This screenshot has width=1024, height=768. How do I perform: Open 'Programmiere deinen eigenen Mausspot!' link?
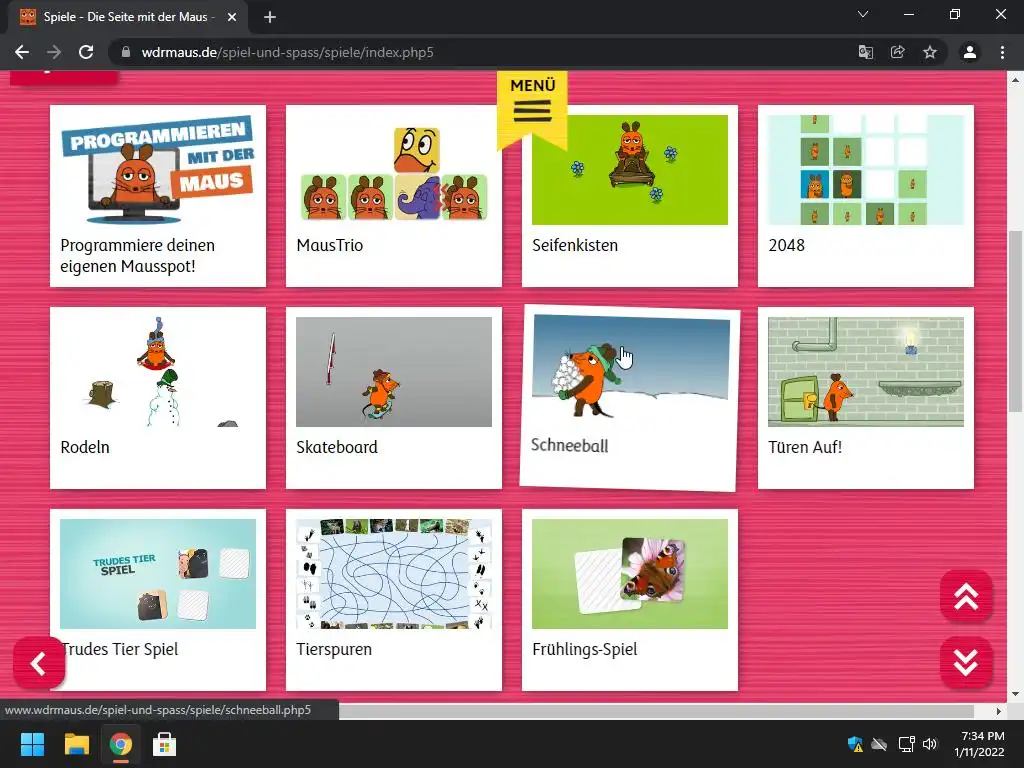click(x=137, y=255)
